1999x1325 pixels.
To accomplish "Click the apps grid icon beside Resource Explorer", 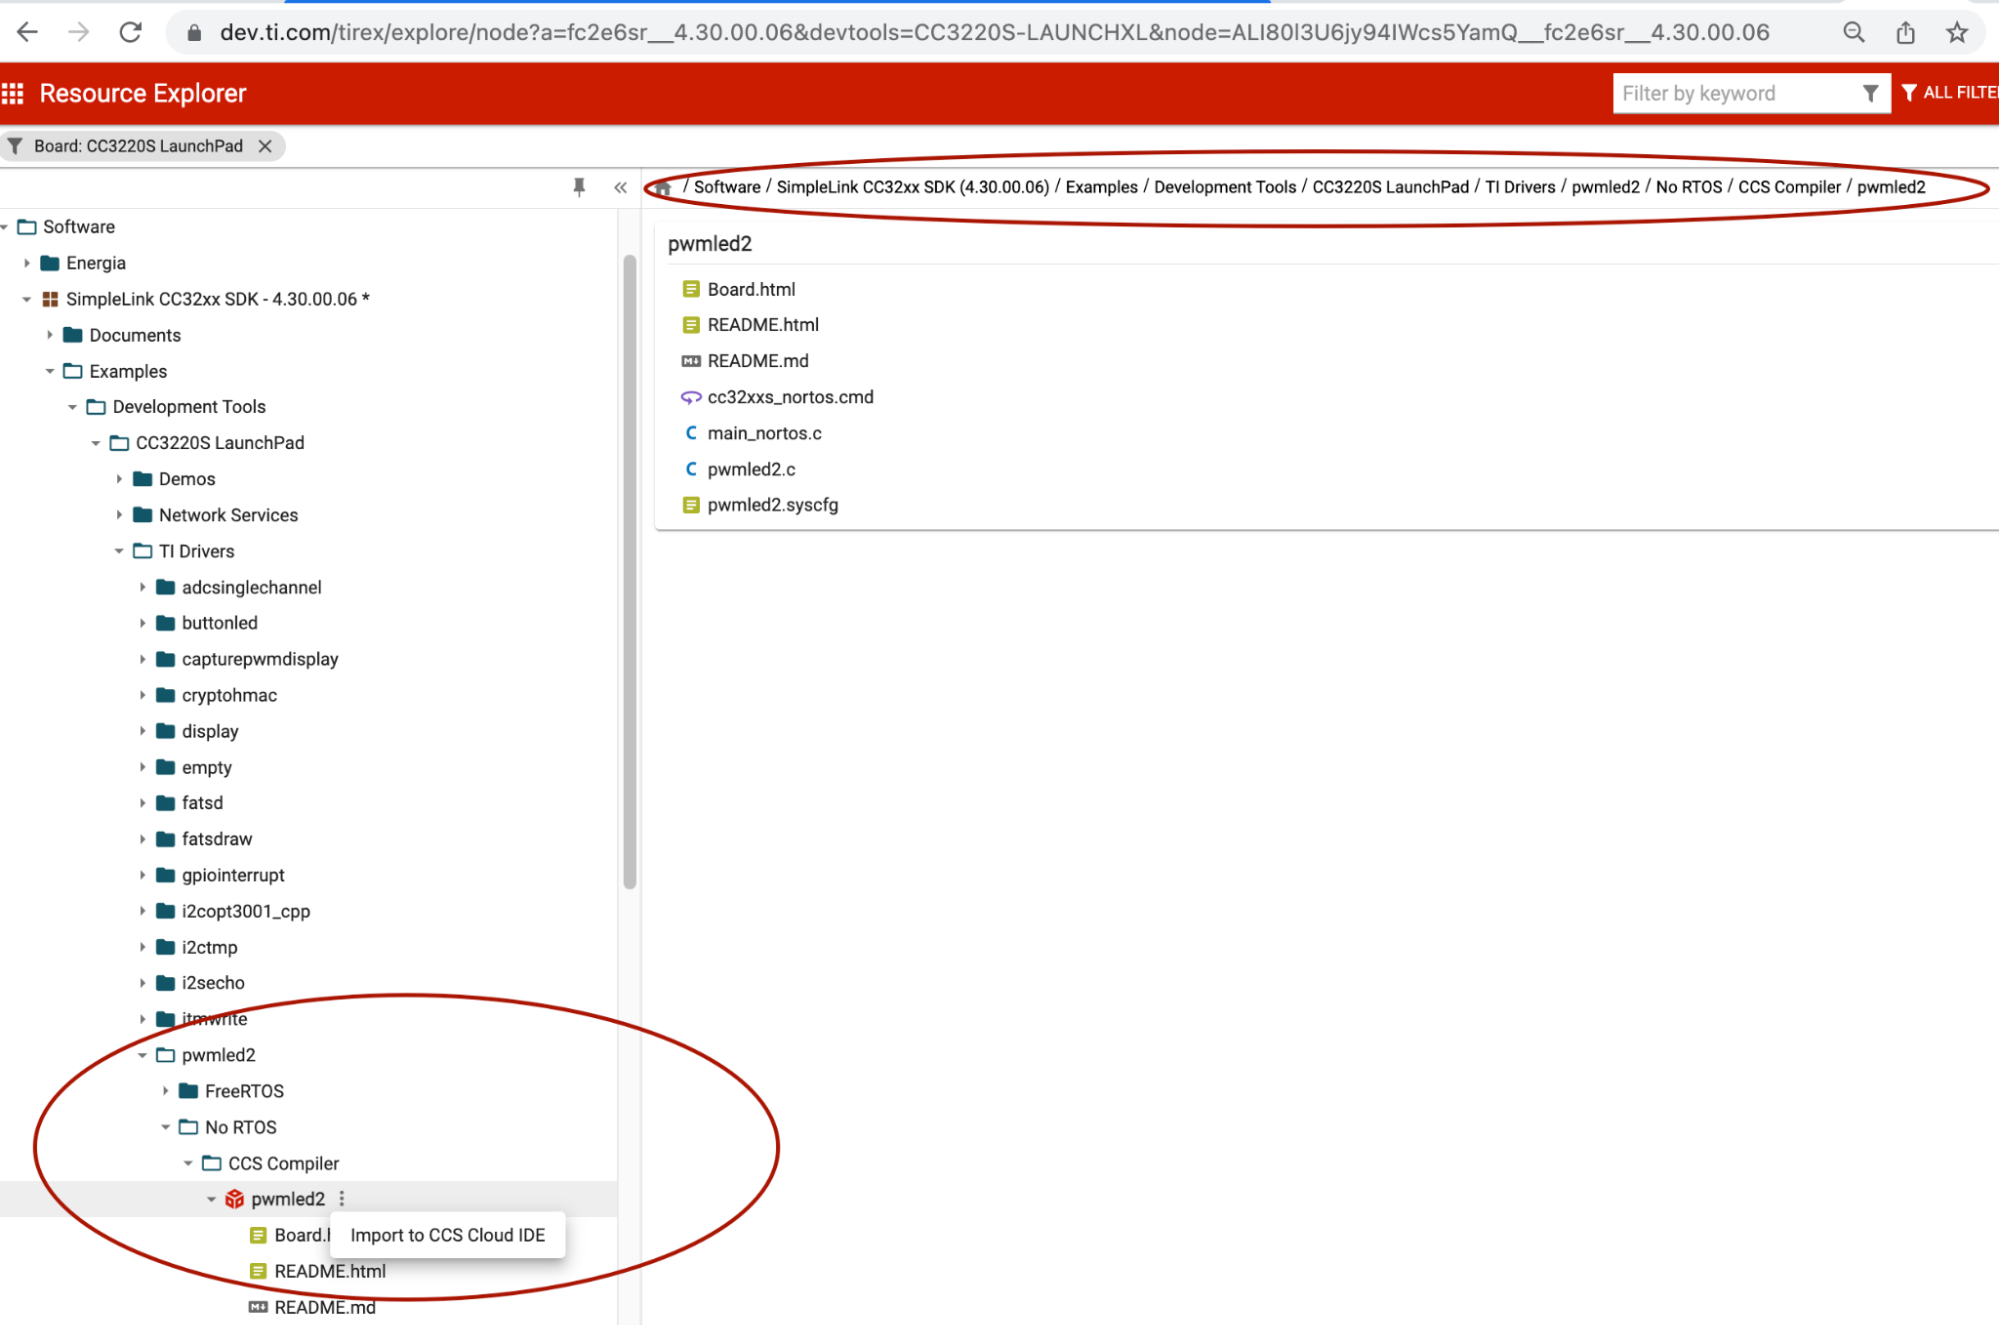I will (x=13, y=93).
